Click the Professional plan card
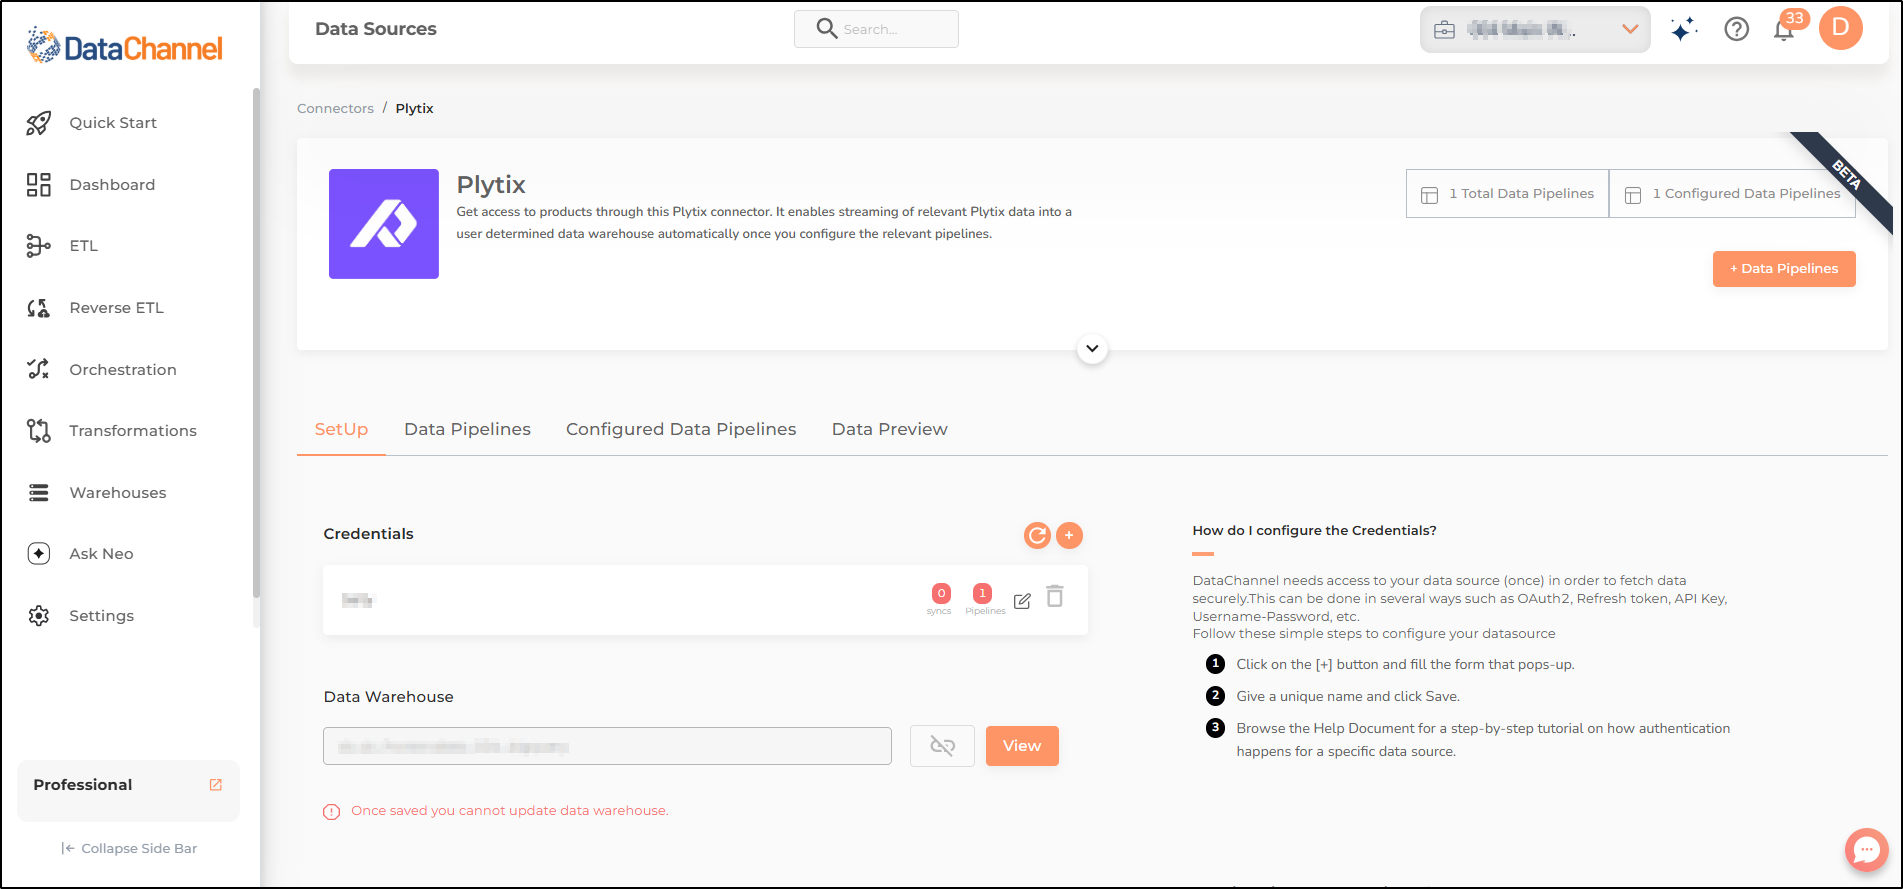 click(x=128, y=791)
